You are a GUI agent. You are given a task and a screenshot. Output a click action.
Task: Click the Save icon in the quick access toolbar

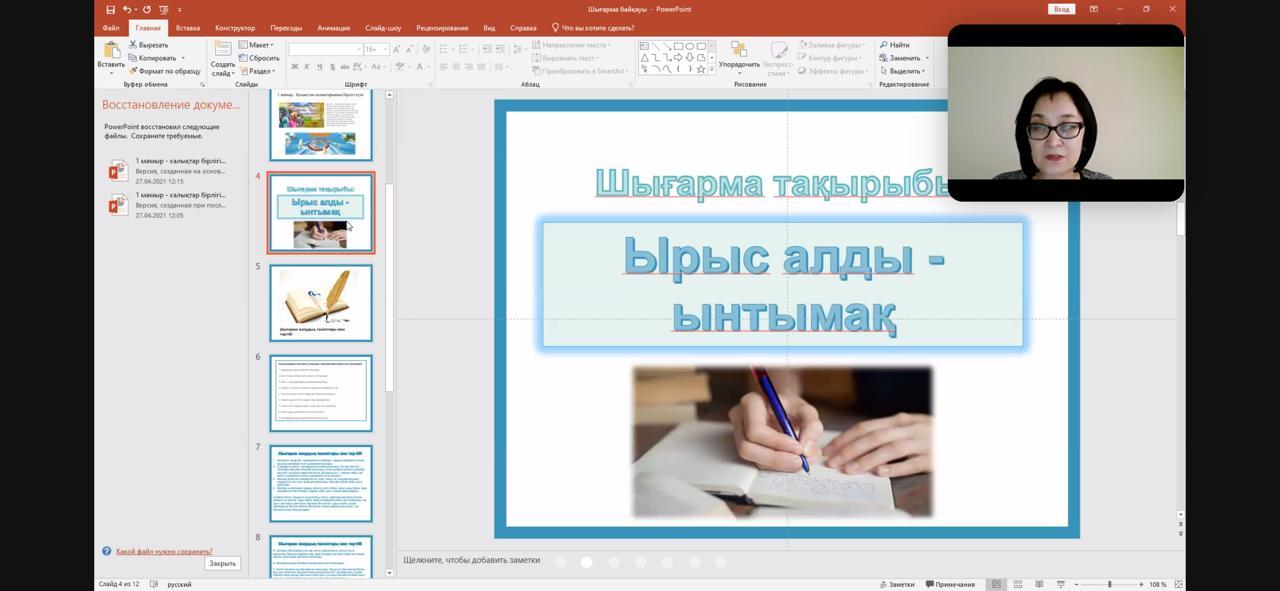pos(110,9)
